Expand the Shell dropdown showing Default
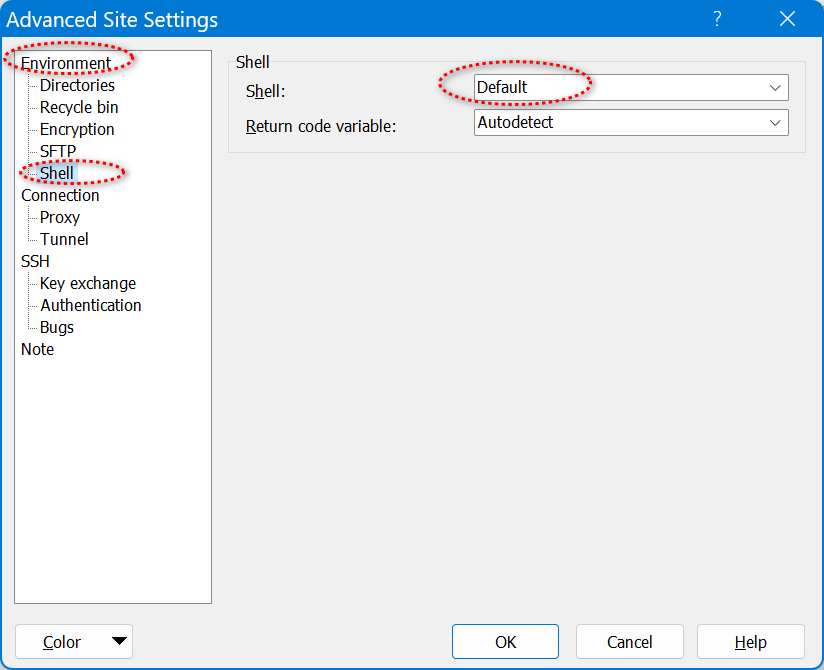The height and width of the screenshot is (670, 824). coord(631,88)
